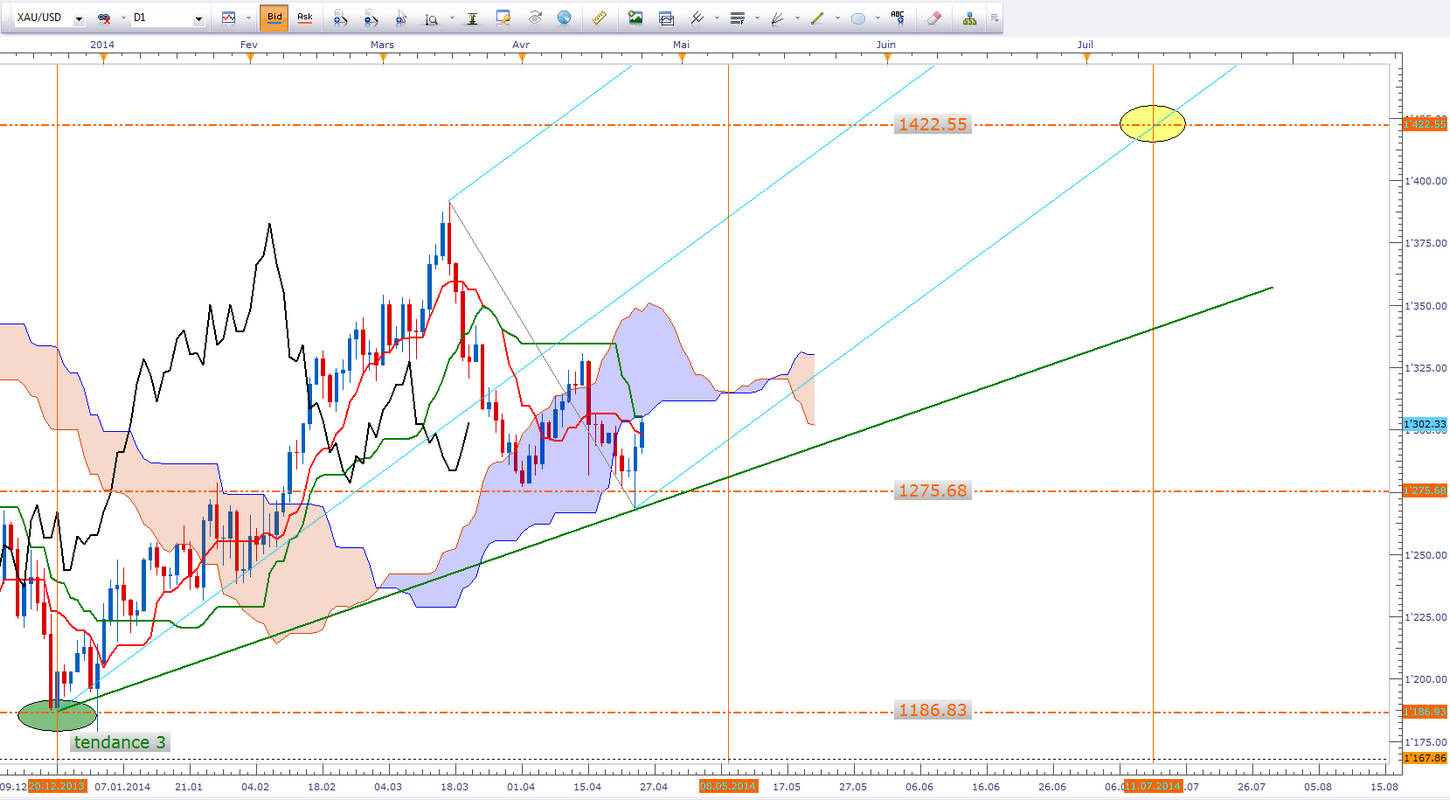Select the green trend line tool
The image size is (1450, 800).
[817, 18]
